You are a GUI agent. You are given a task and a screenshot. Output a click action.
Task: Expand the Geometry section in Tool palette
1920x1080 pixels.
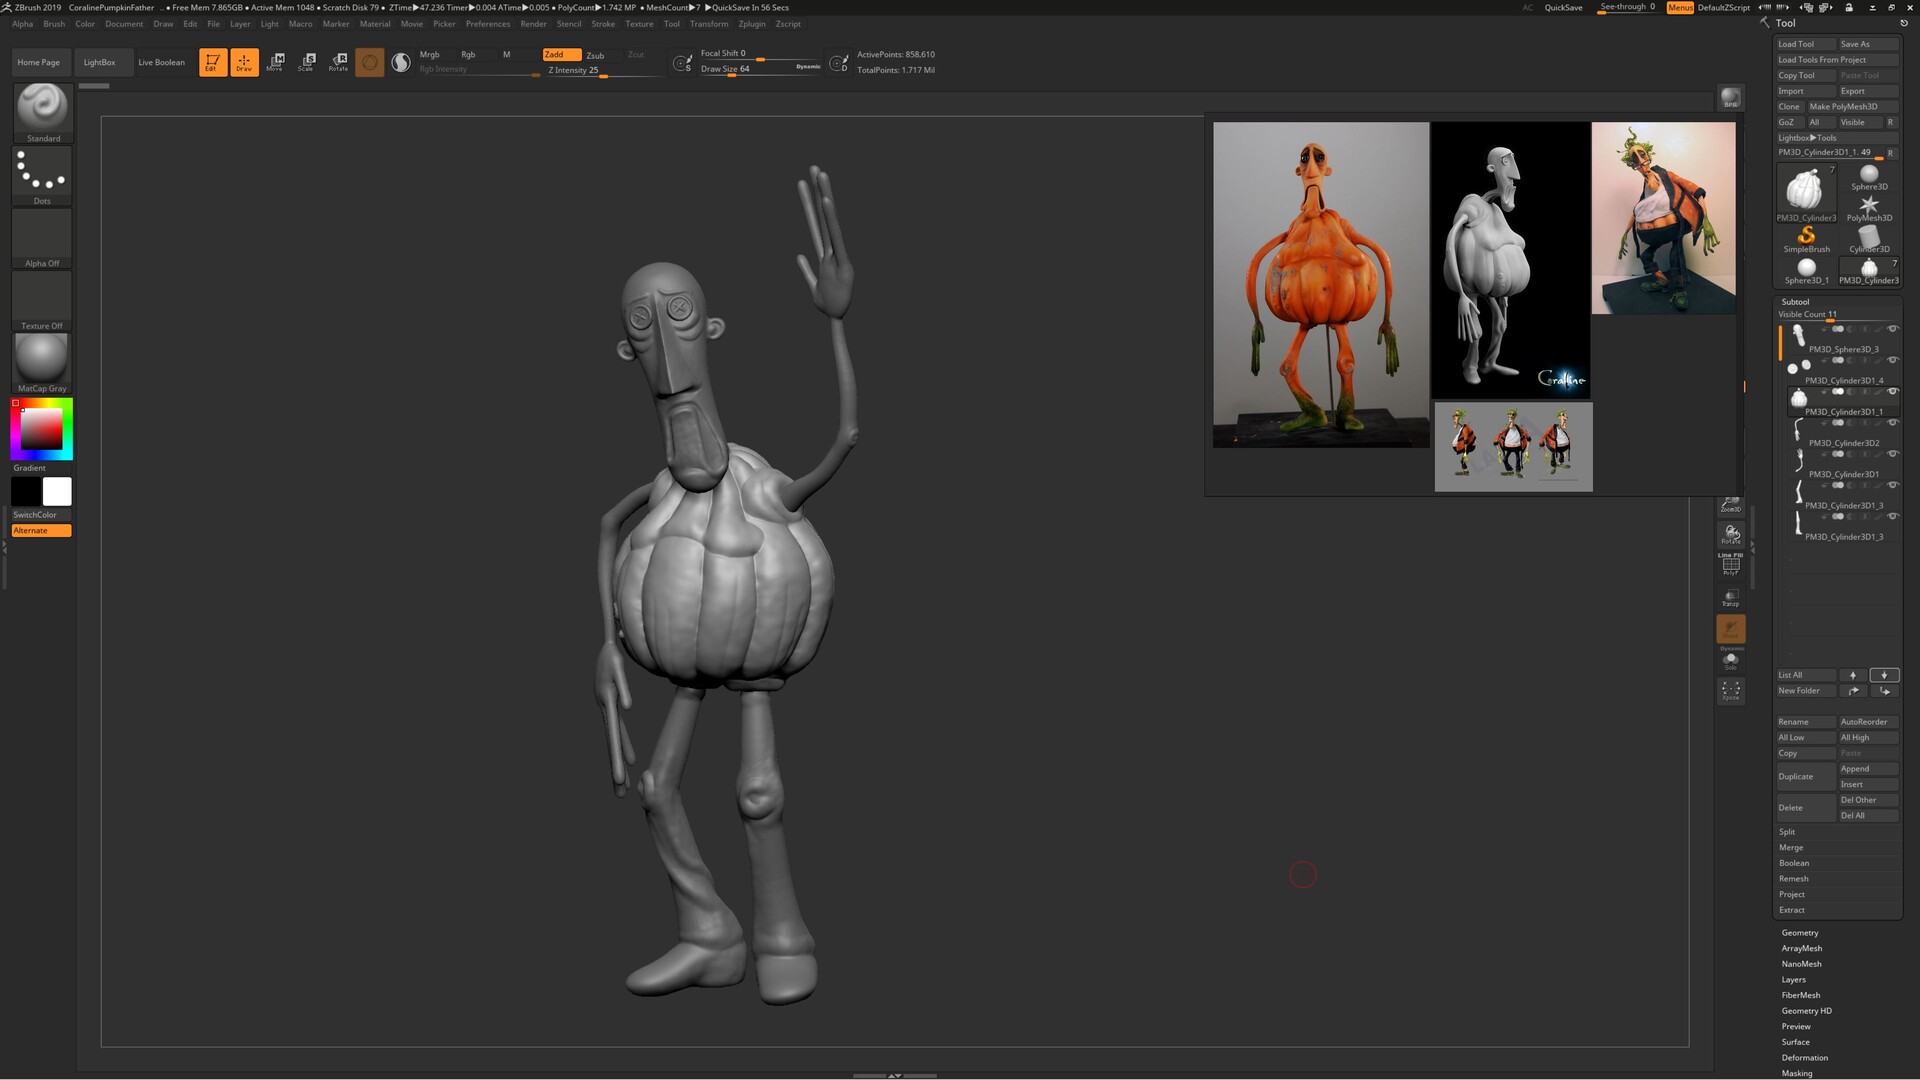point(1800,932)
